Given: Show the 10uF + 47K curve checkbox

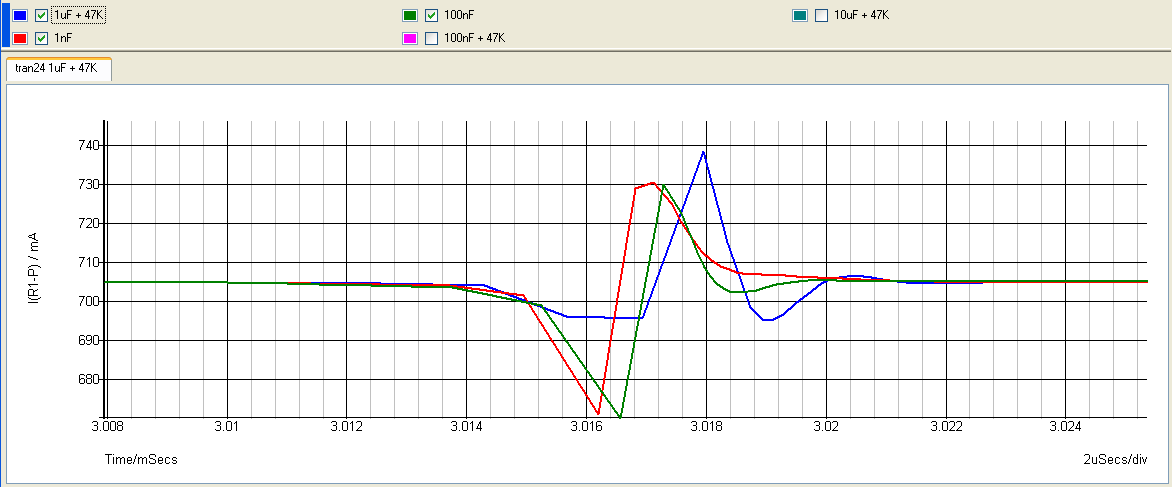Looking at the screenshot, I should (821, 16).
